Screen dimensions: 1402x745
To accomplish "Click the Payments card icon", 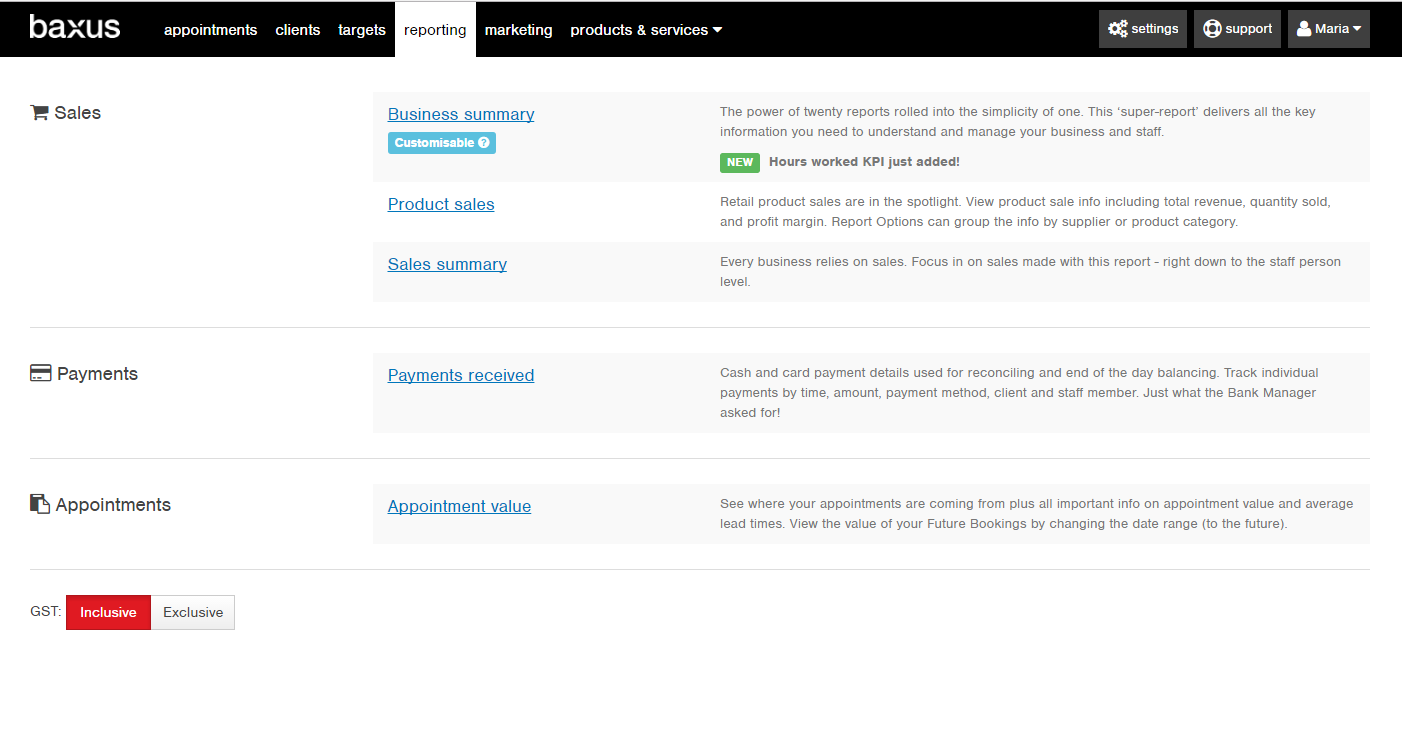I will [40, 372].
